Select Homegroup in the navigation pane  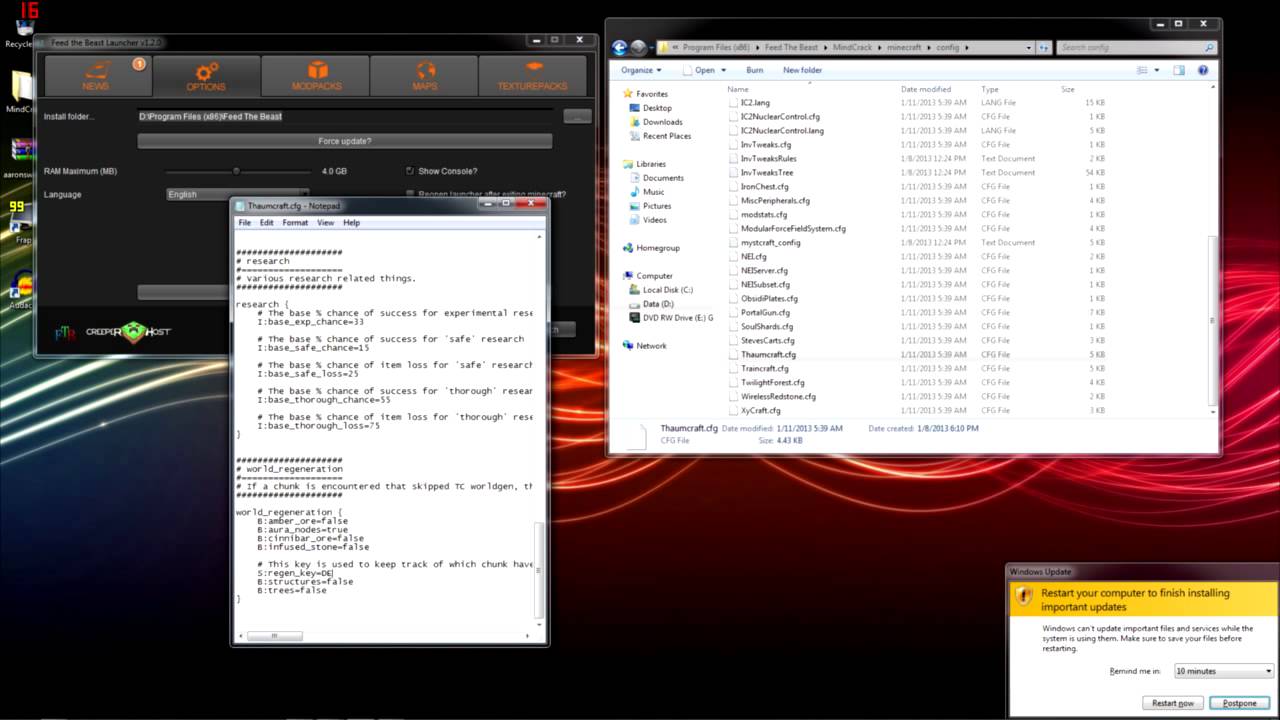coord(658,248)
